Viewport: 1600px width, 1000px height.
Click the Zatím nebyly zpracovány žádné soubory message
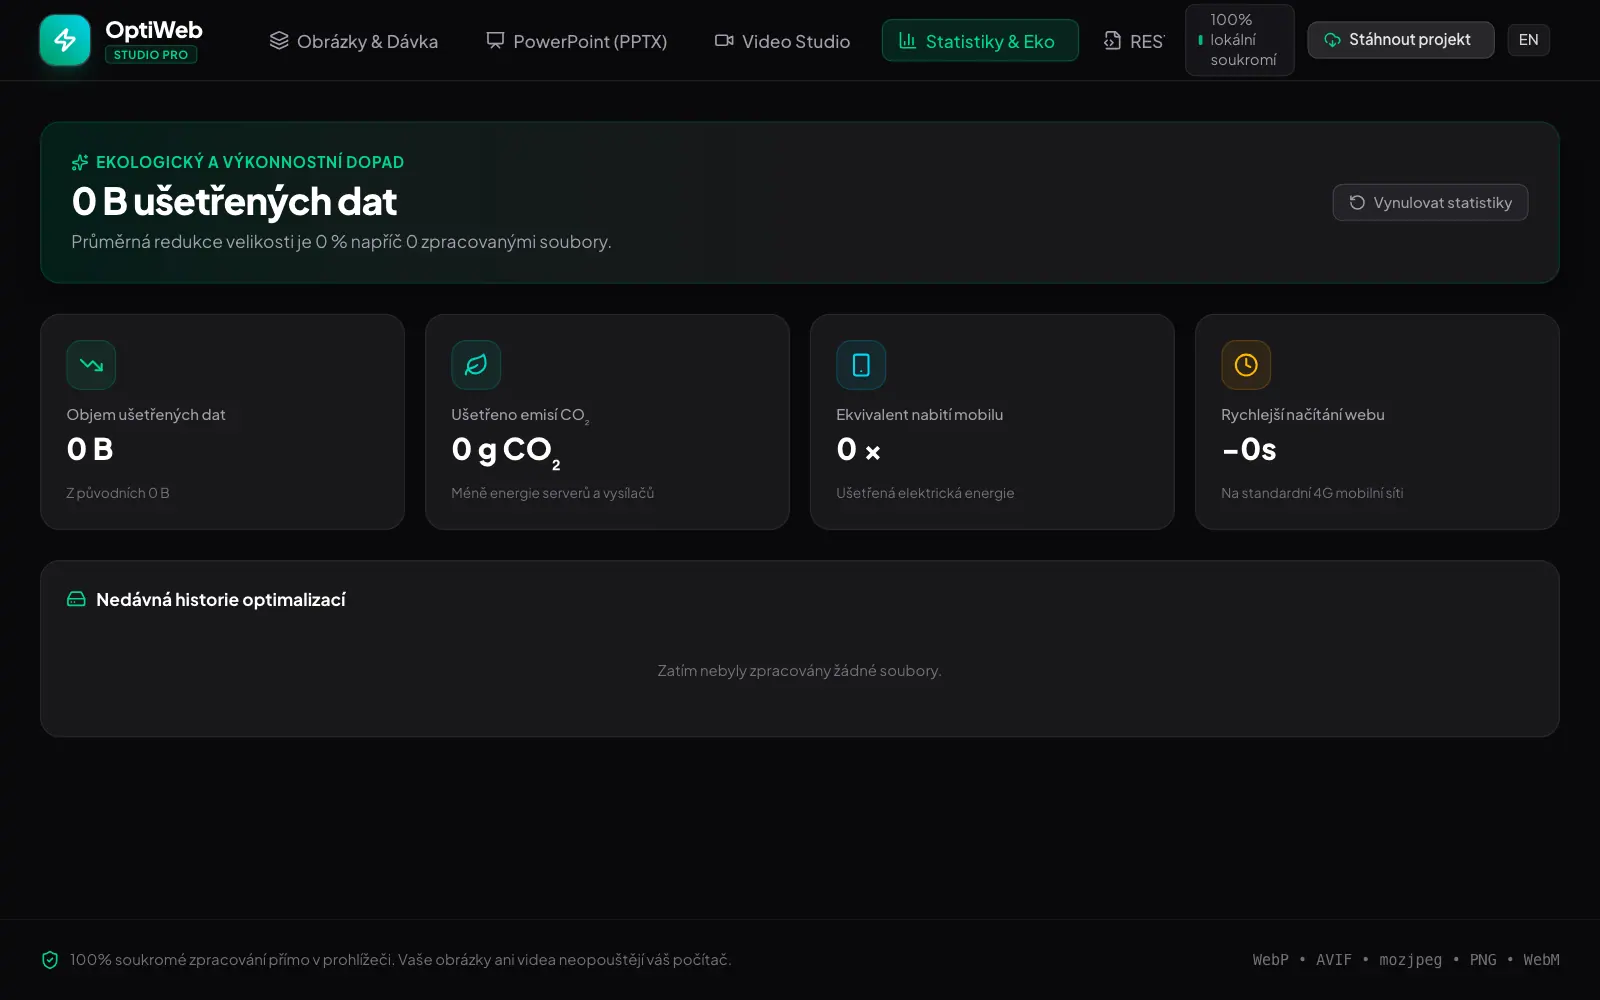(800, 671)
